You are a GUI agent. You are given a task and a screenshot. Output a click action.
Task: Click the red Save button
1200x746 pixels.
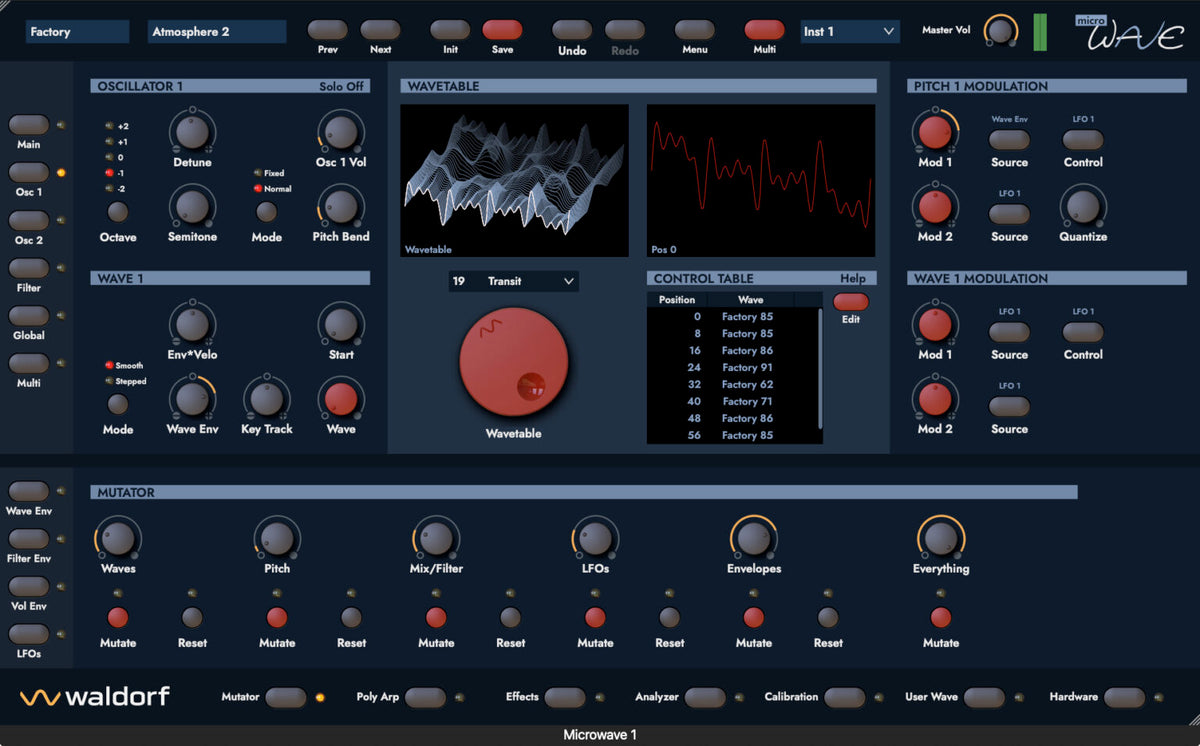502,30
